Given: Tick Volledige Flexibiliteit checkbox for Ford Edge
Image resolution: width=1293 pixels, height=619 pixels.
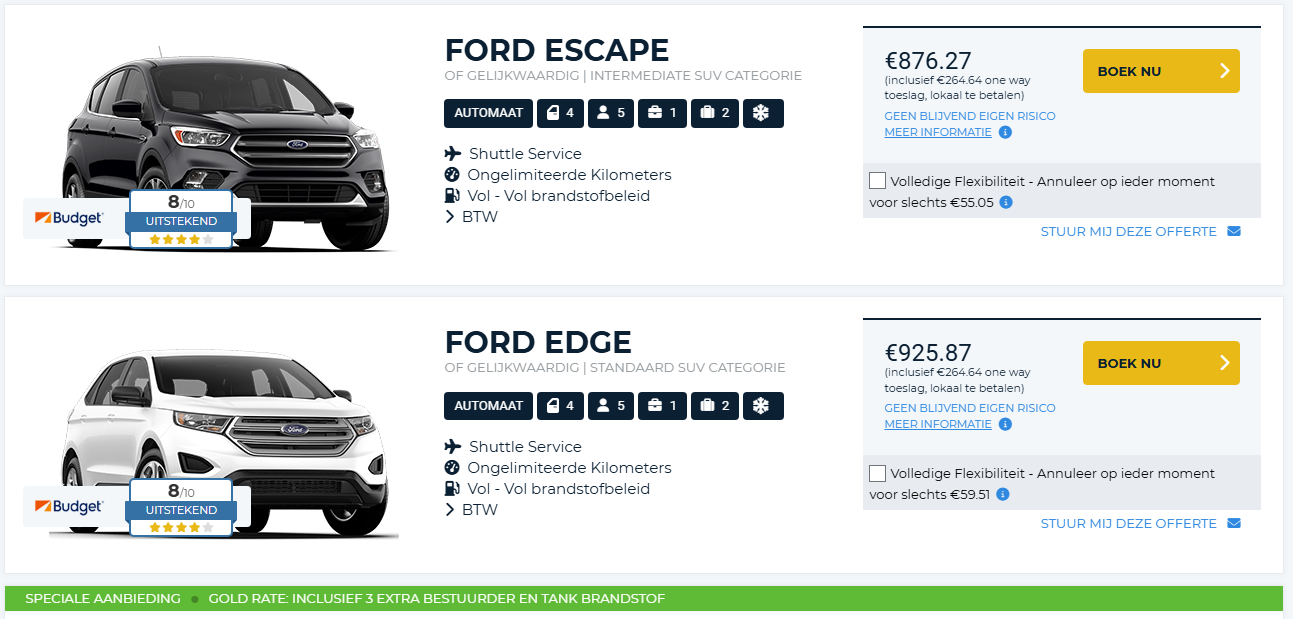Looking at the screenshot, I should coord(878,473).
